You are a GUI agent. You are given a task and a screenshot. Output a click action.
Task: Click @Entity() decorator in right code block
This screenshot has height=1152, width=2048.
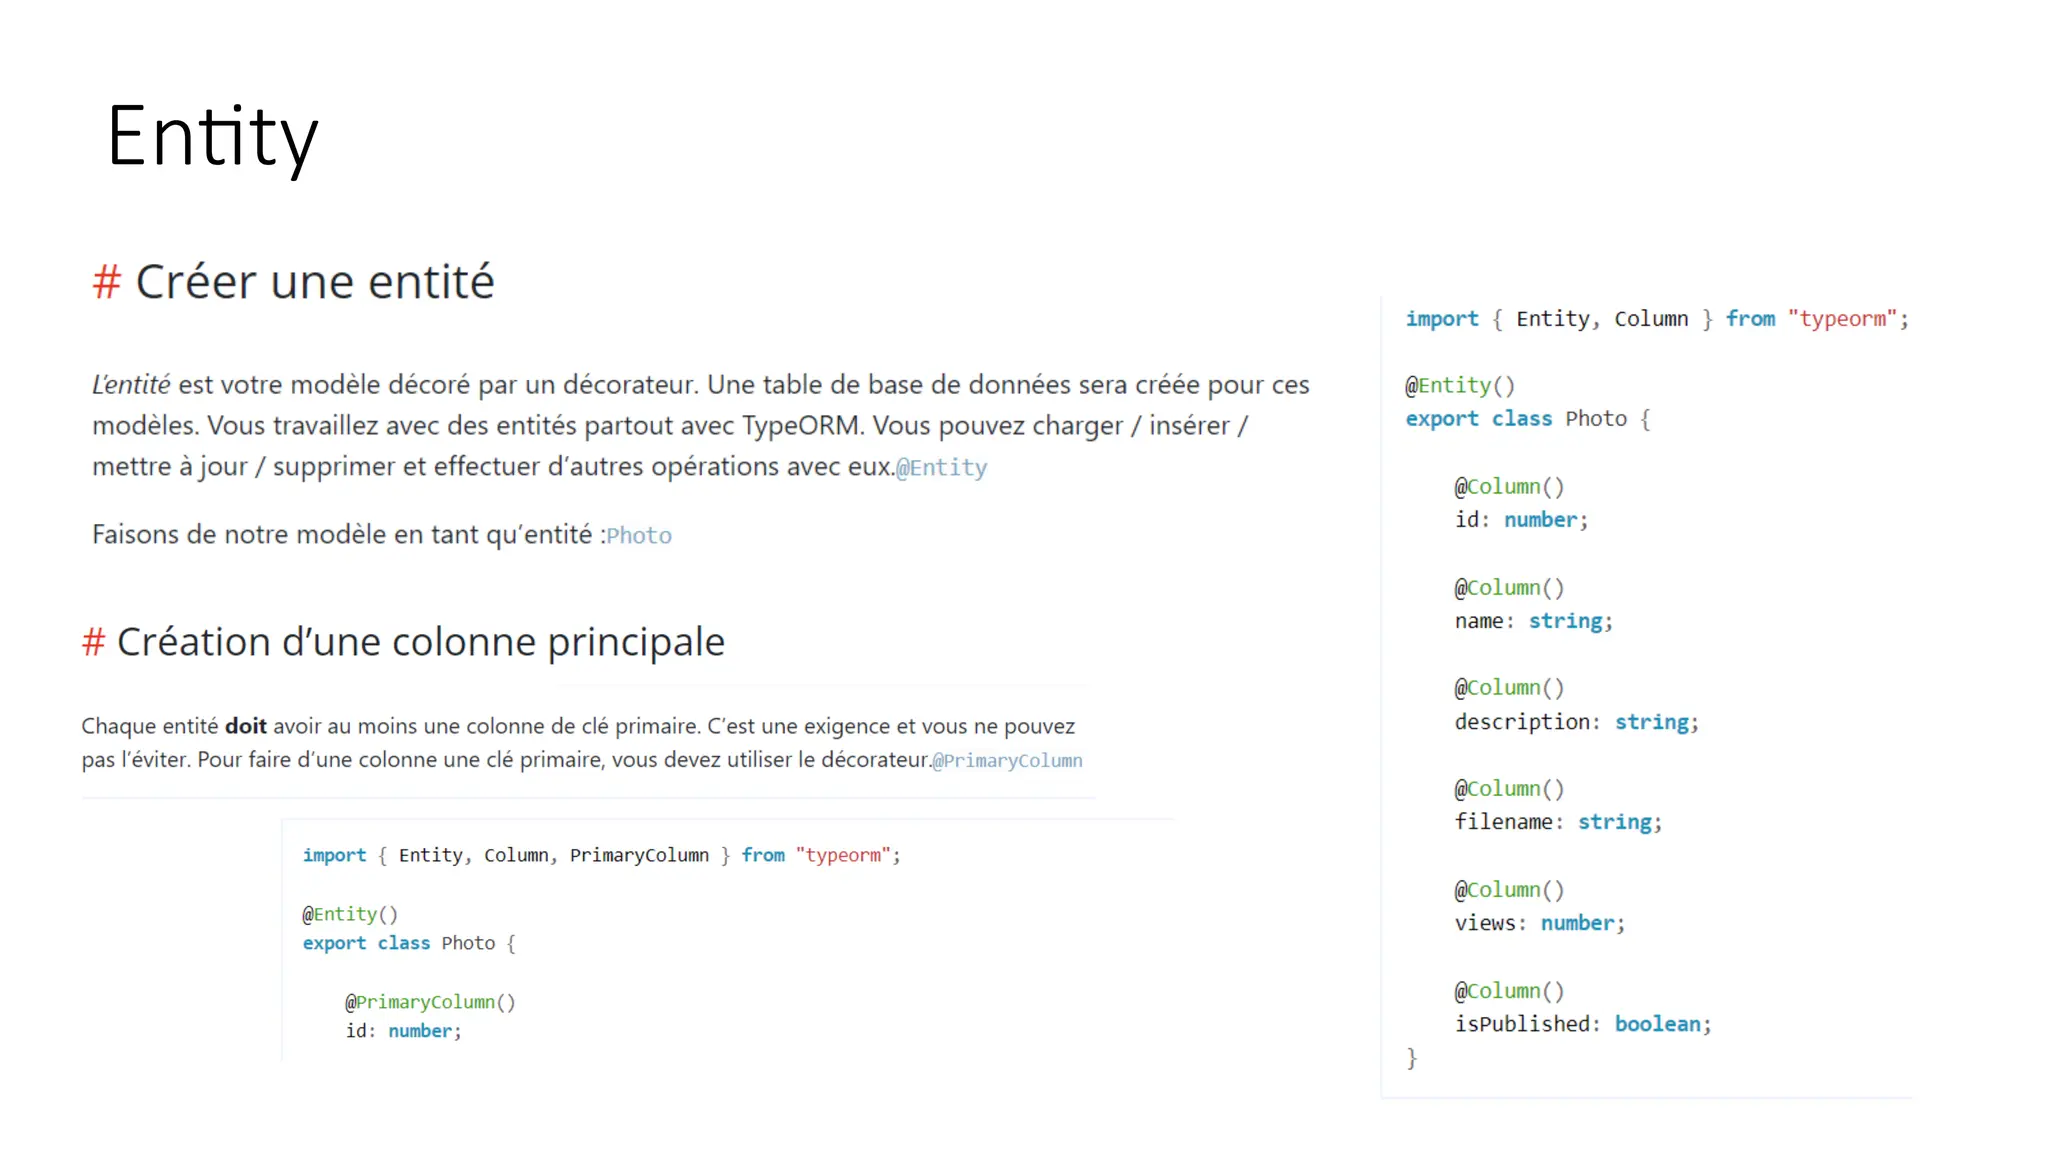point(1460,386)
